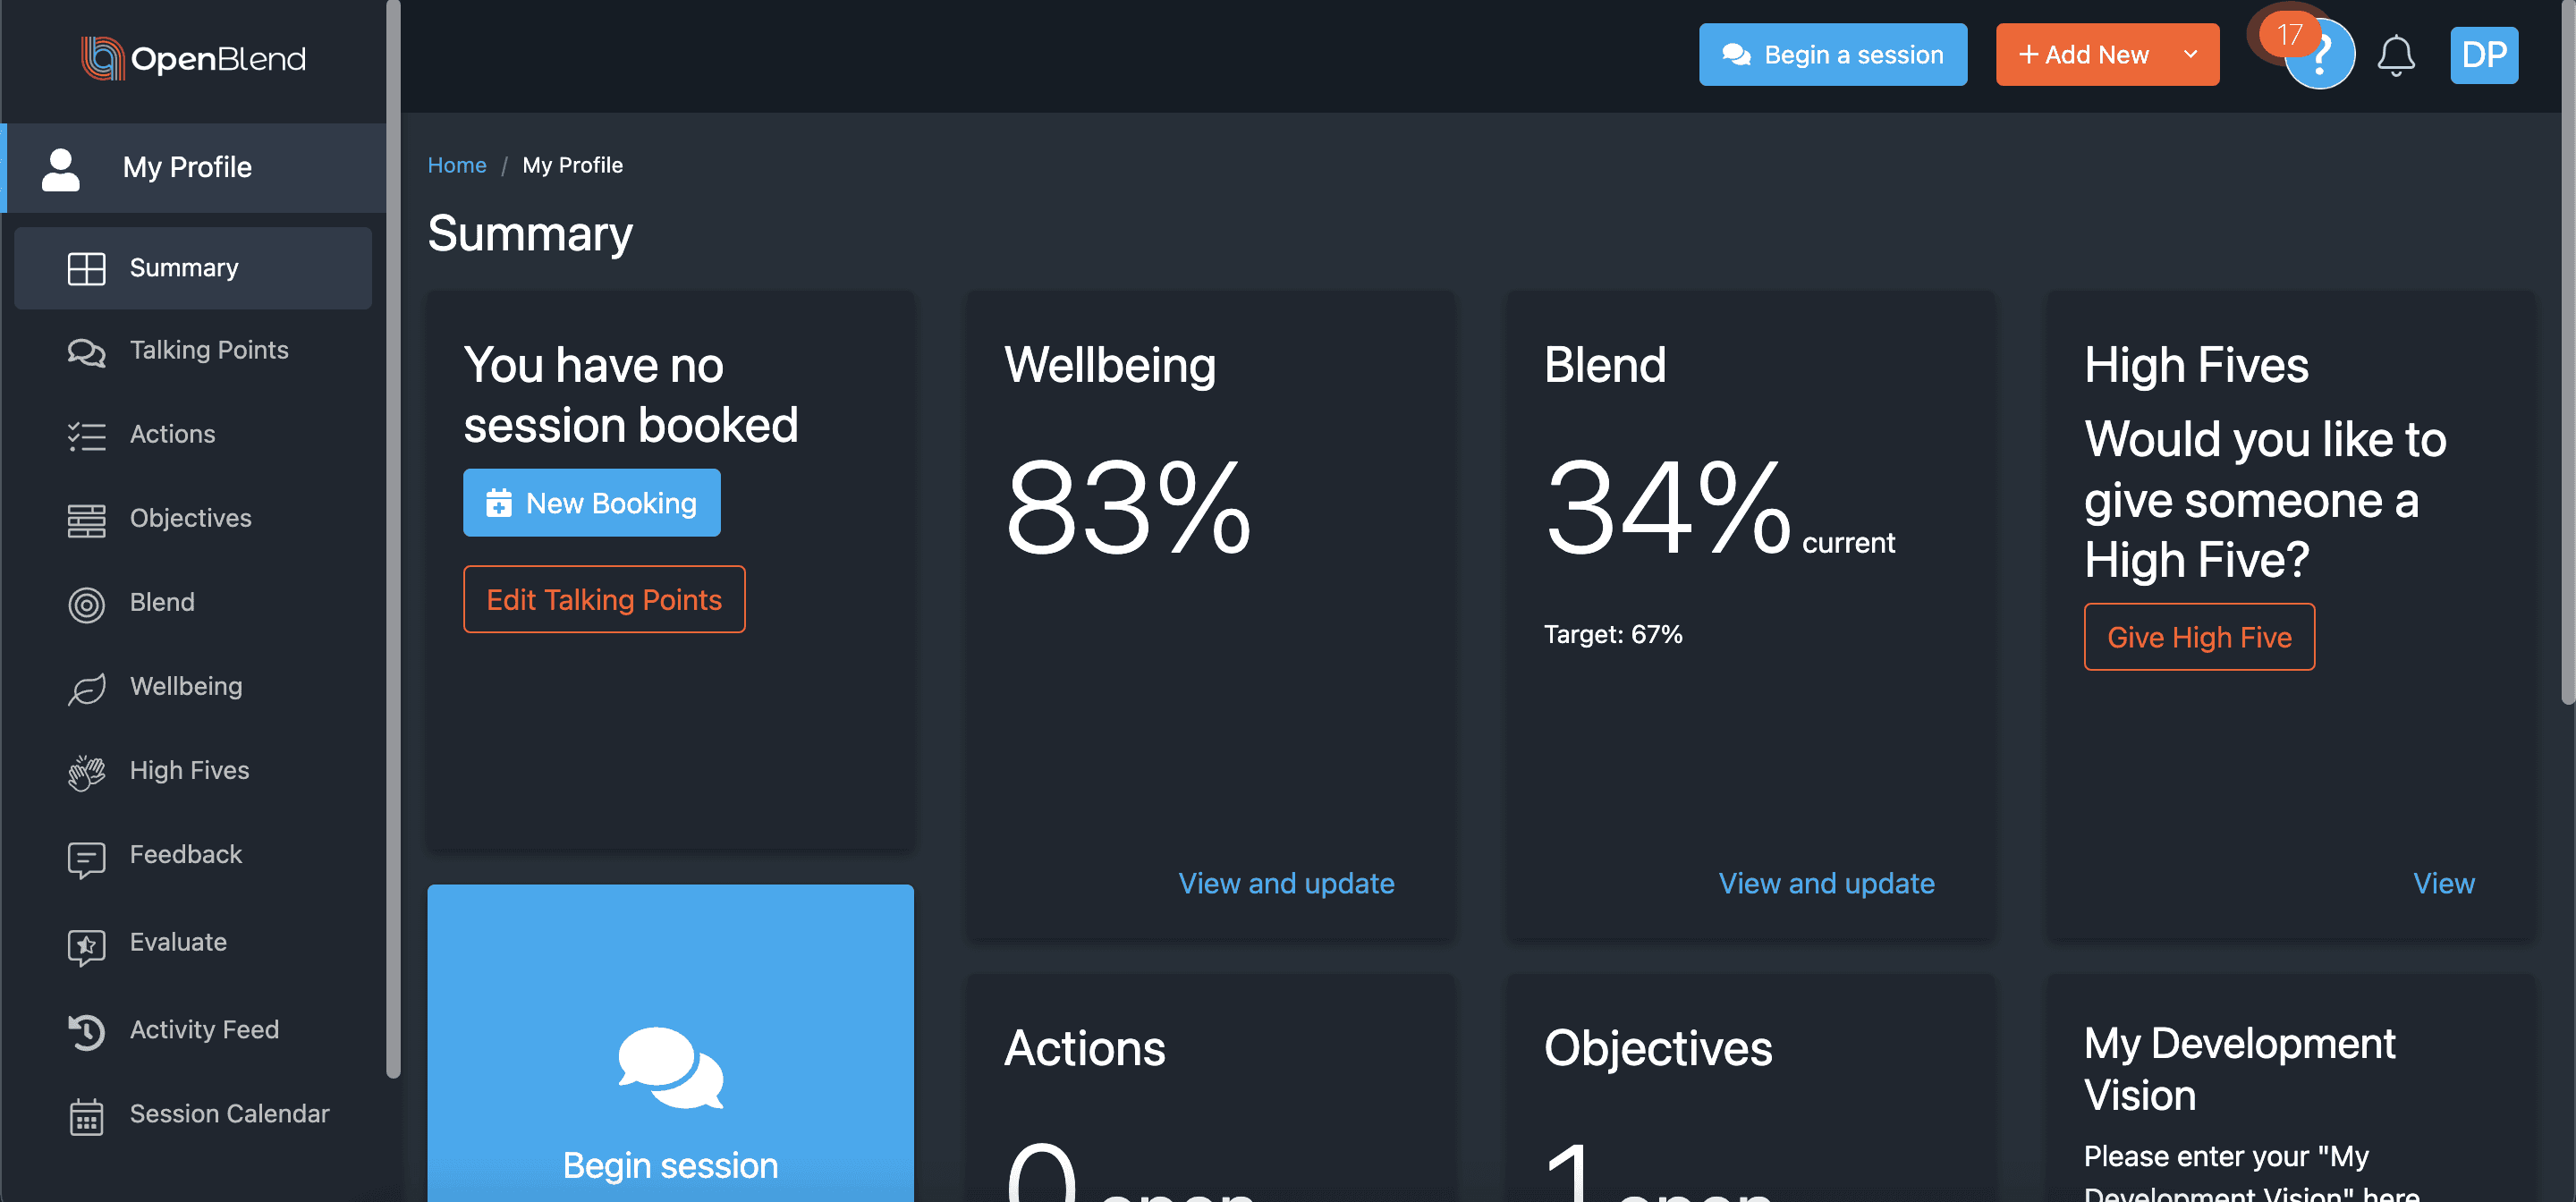Image resolution: width=2576 pixels, height=1202 pixels.
Task: Open the notifications bell icon
Action: pos(2395,55)
